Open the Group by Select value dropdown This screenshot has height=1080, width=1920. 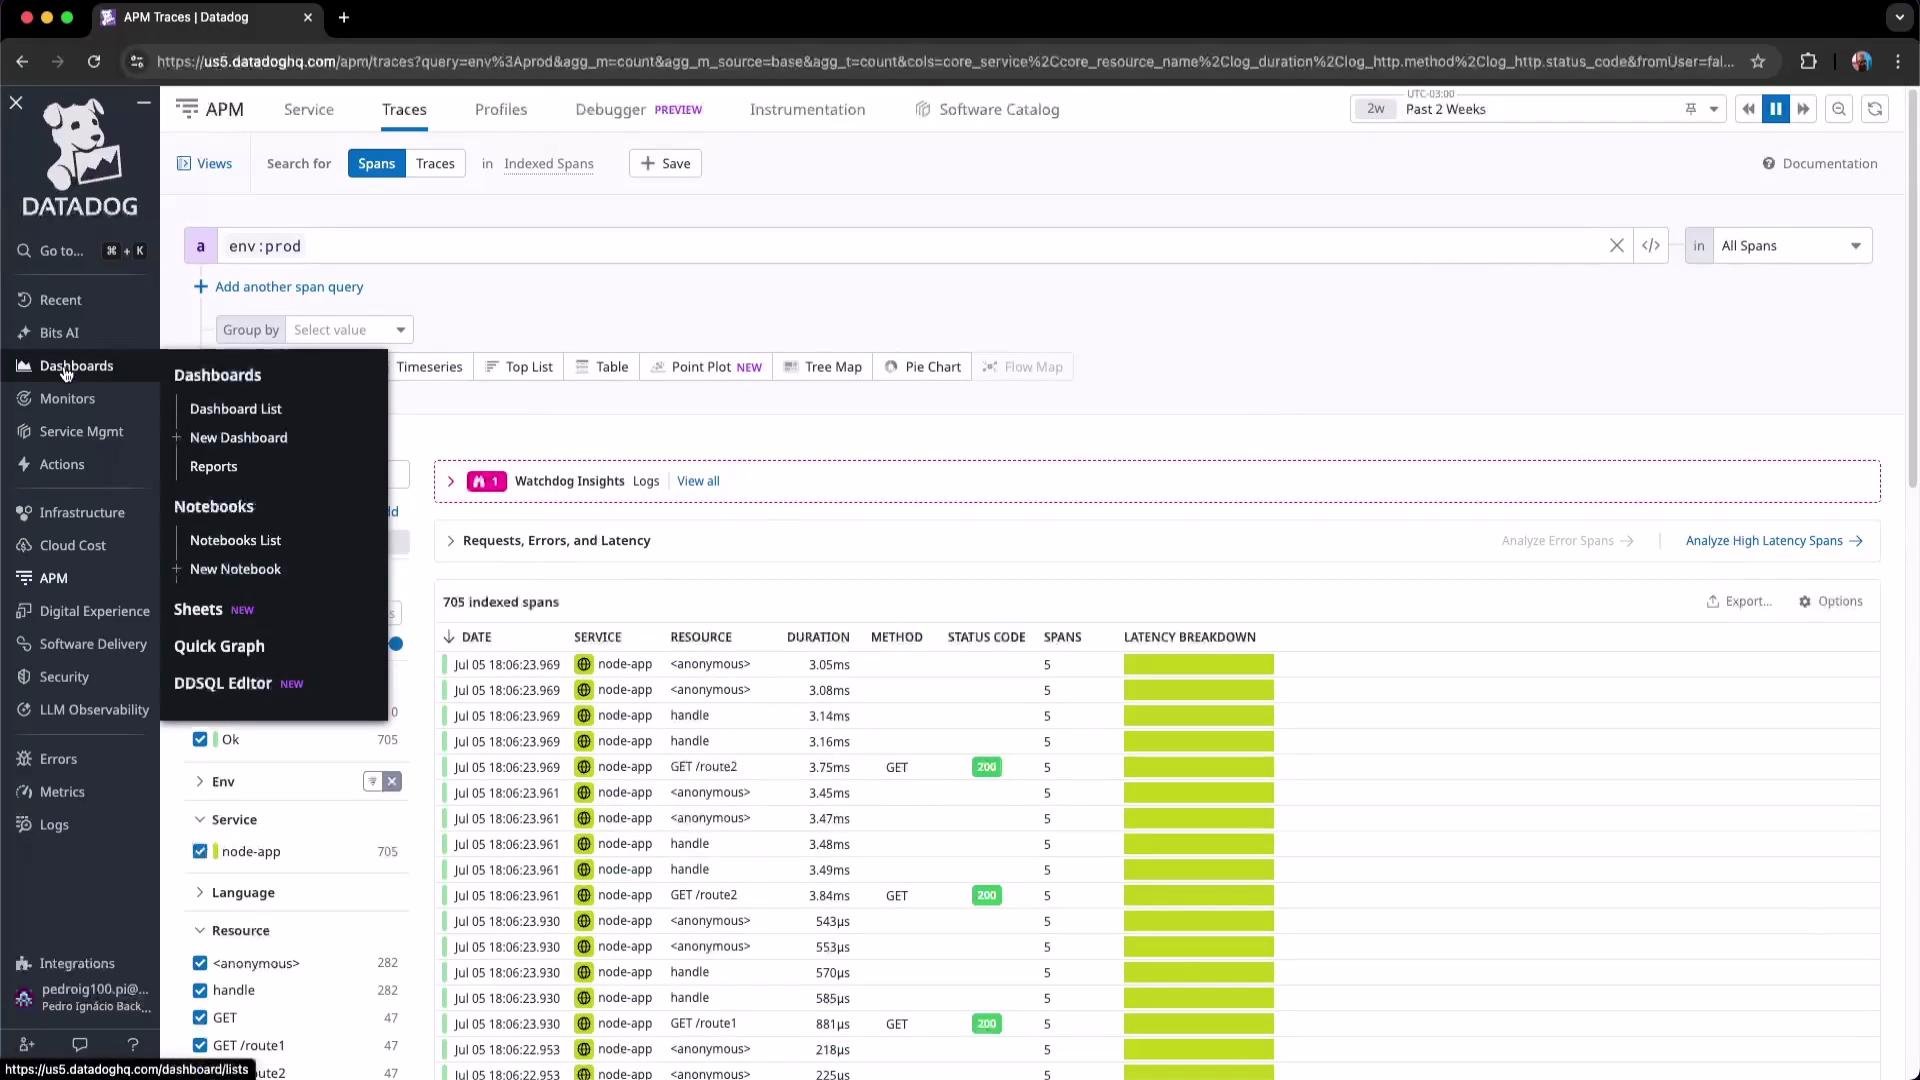coord(349,330)
